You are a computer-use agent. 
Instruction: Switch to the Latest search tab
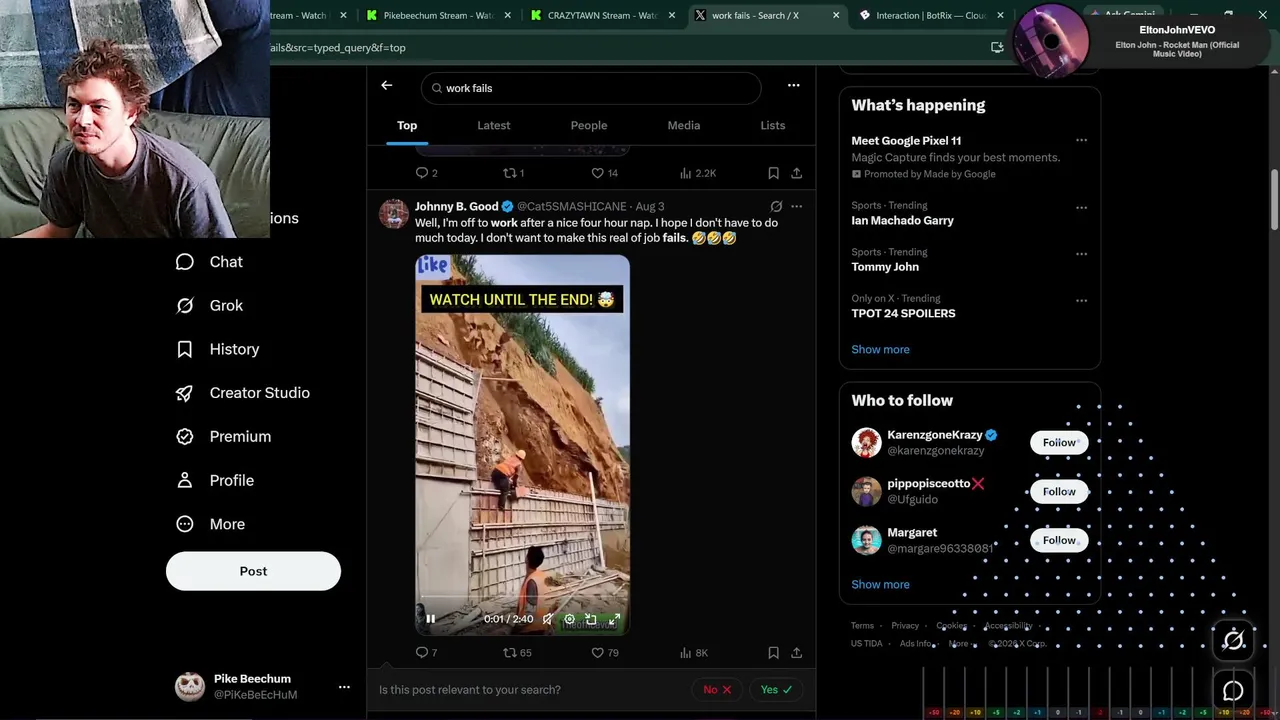point(494,125)
